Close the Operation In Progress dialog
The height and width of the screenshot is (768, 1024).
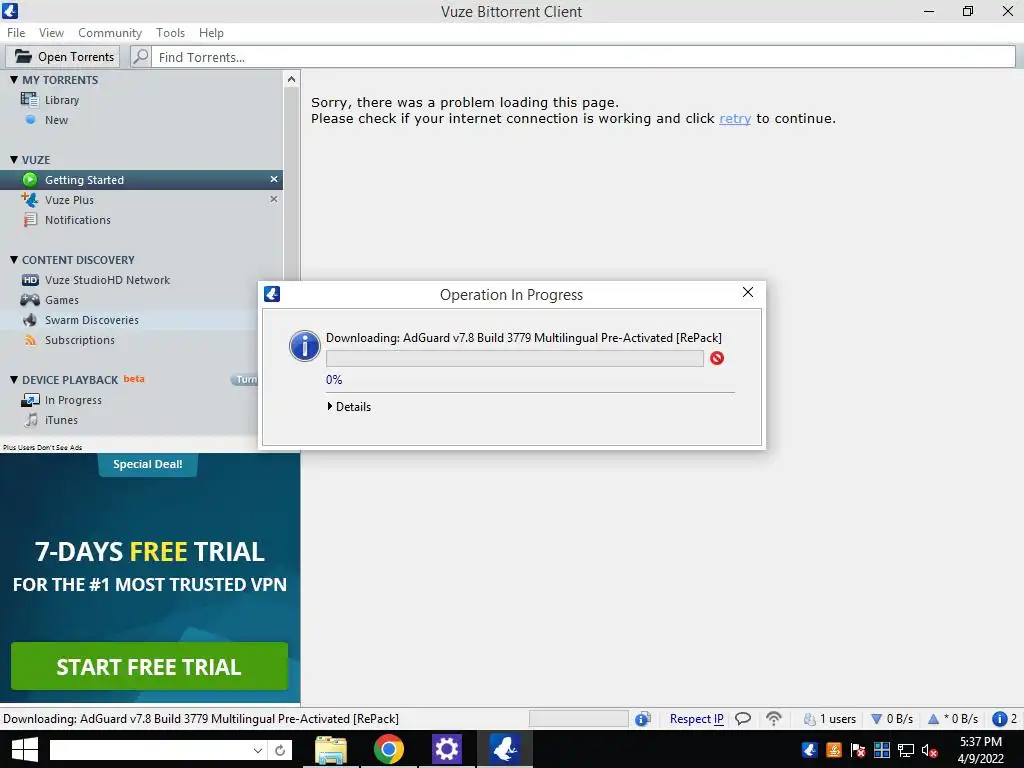click(x=748, y=292)
